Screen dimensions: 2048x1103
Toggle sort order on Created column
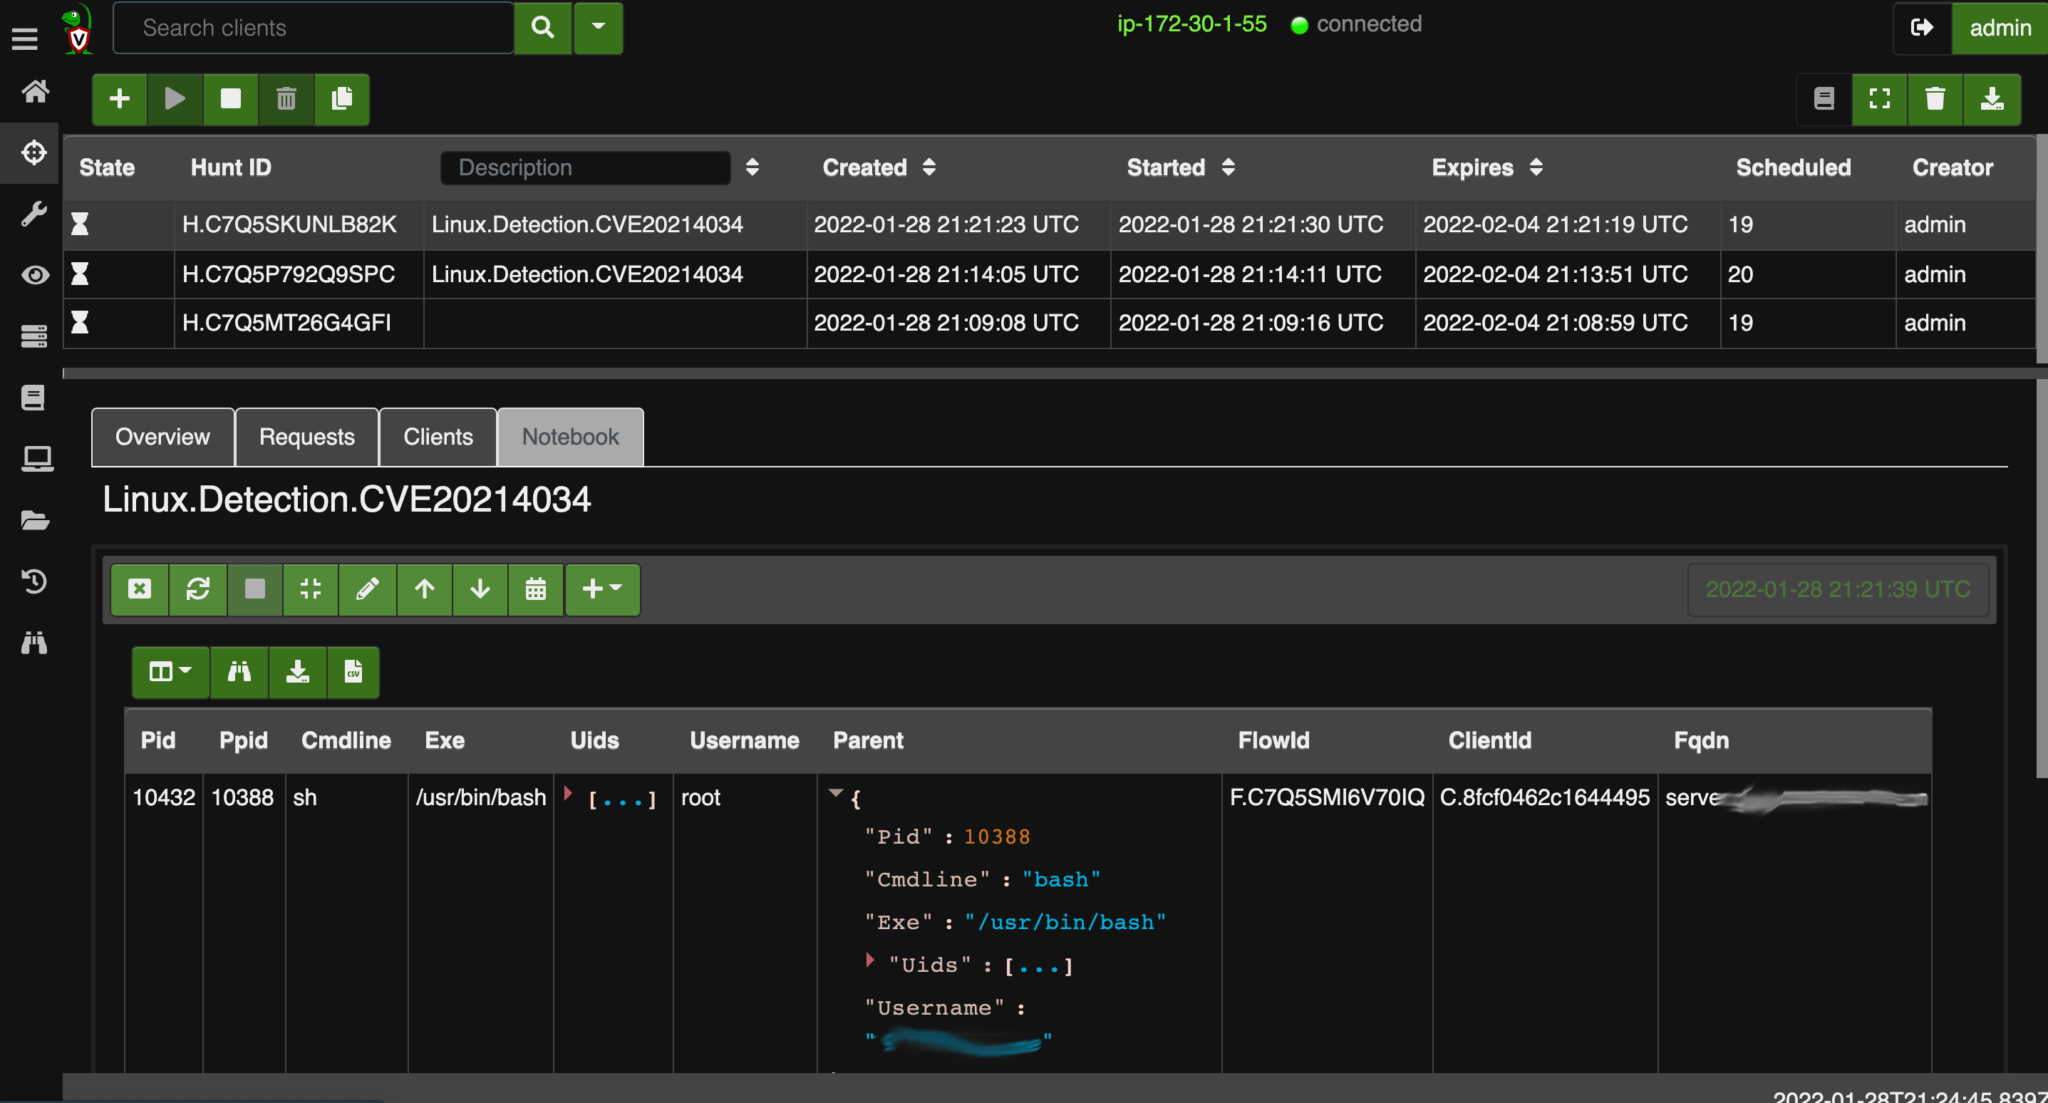(x=929, y=167)
